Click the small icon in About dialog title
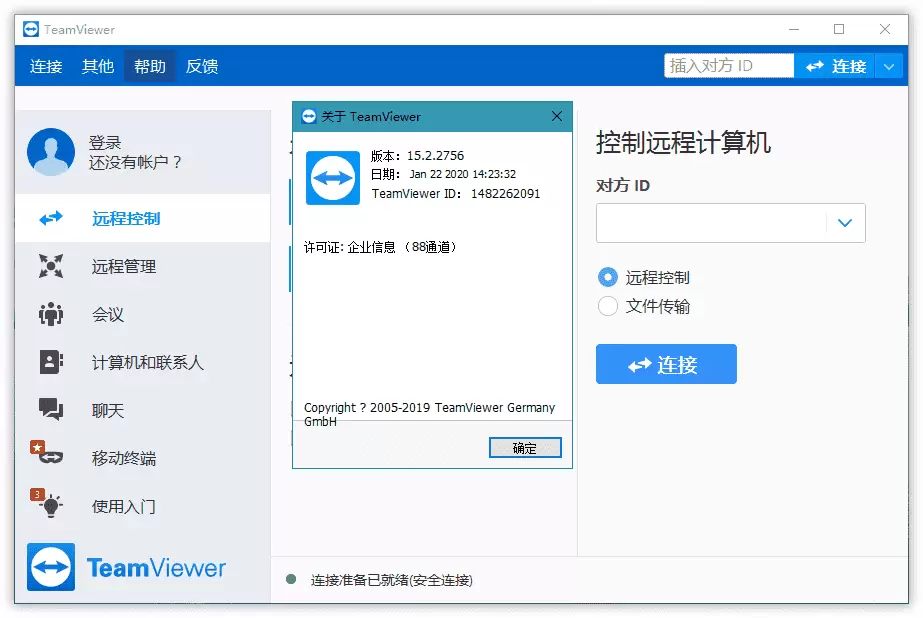 (x=309, y=117)
